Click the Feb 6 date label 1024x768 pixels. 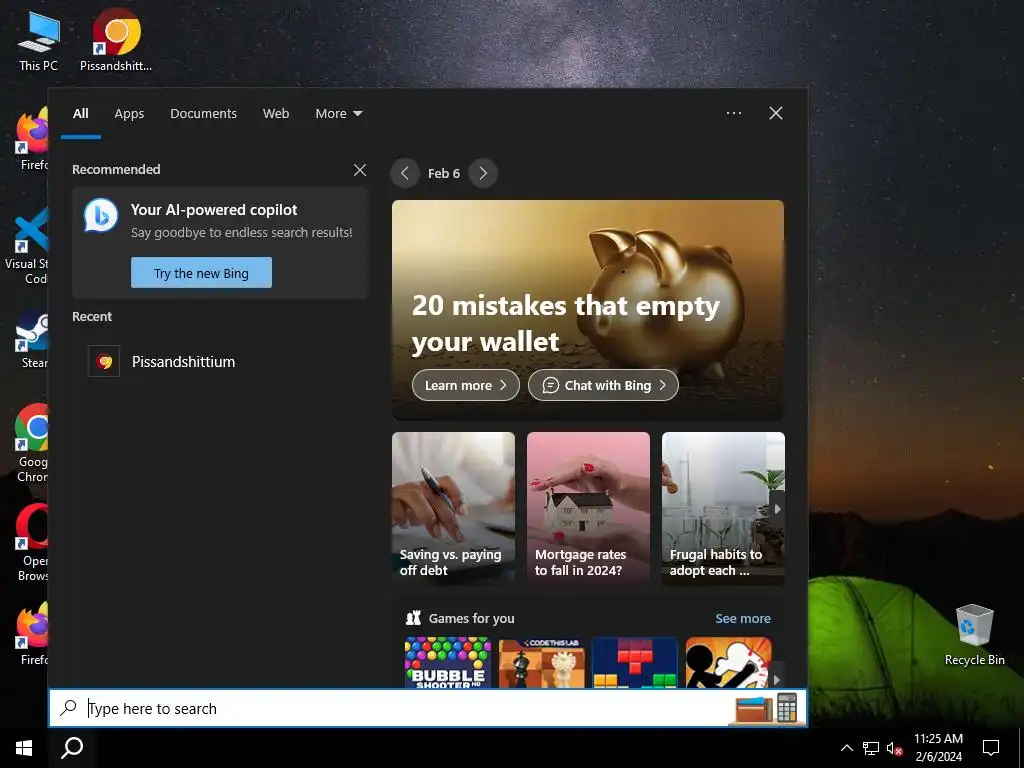(x=444, y=173)
